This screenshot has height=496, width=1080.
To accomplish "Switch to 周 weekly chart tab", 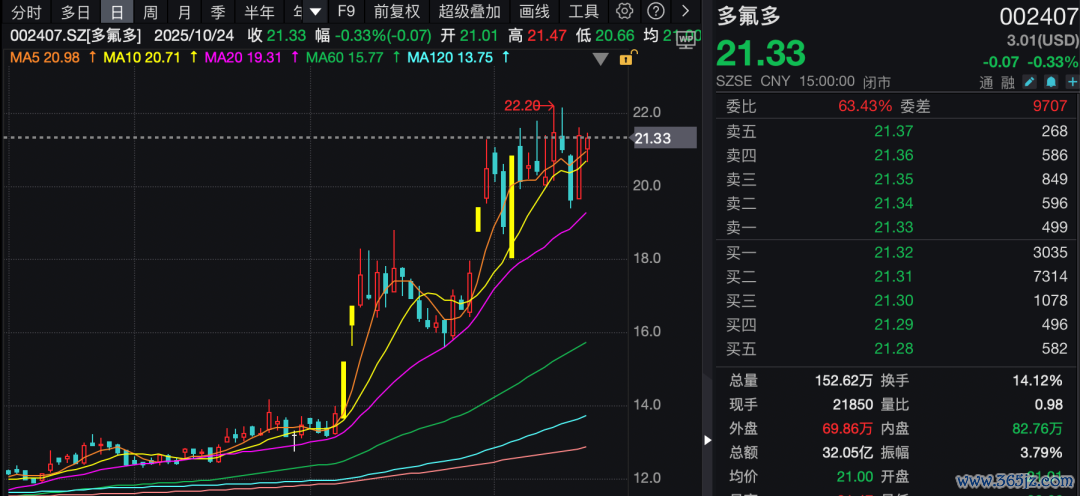I will point(150,12).
